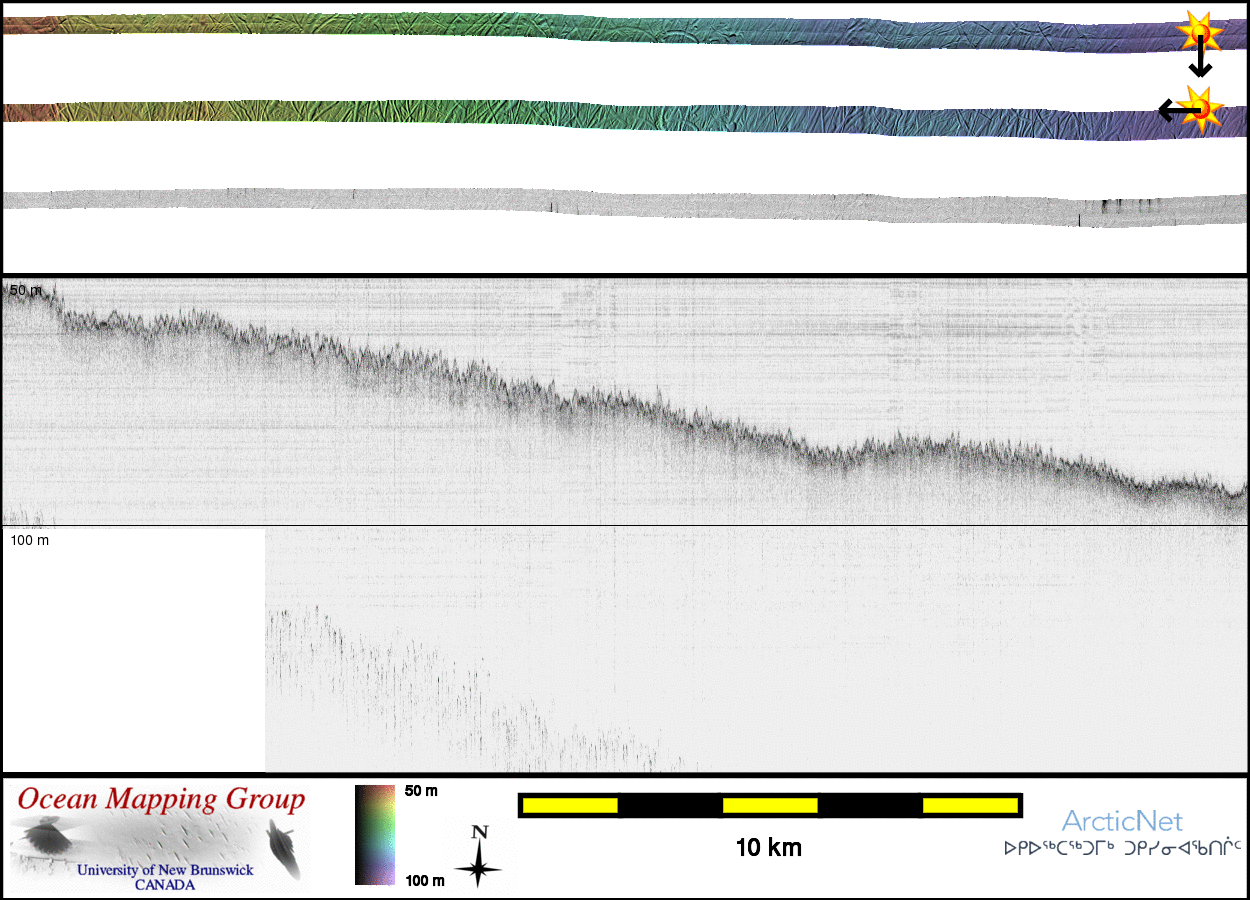Click the 10 km scale label
Image resolution: width=1250 pixels, height=900 pixels.
tap(768, 848)
